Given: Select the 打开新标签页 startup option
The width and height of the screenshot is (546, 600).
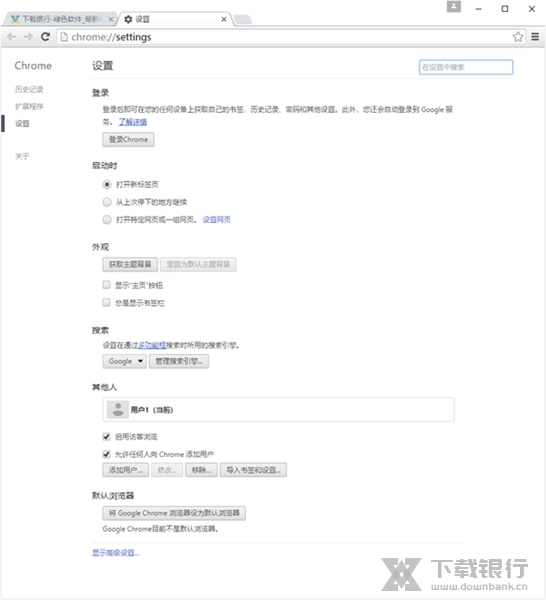Looking at the screenshot, I should click(107, 184).
